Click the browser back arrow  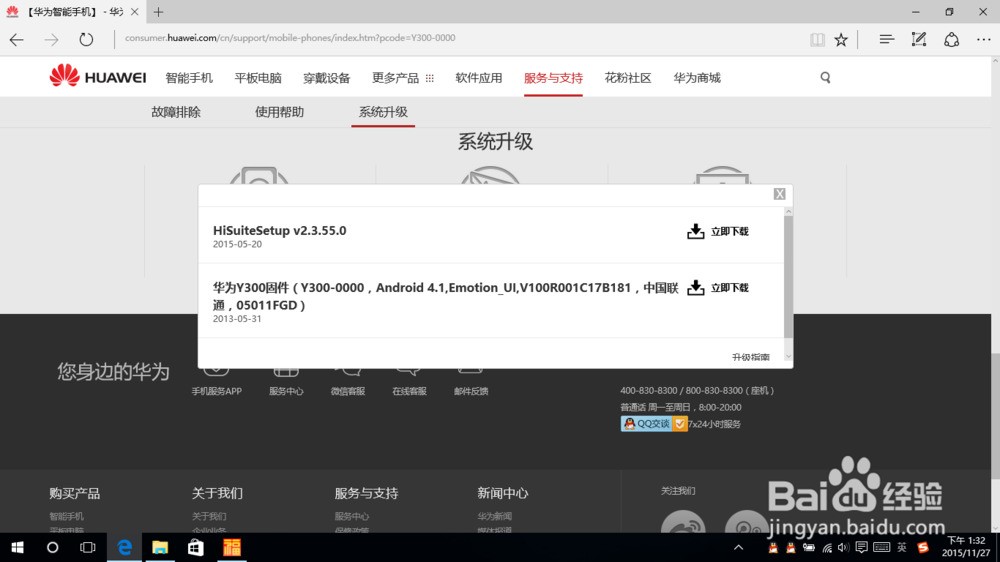click(x=17, y=40)
